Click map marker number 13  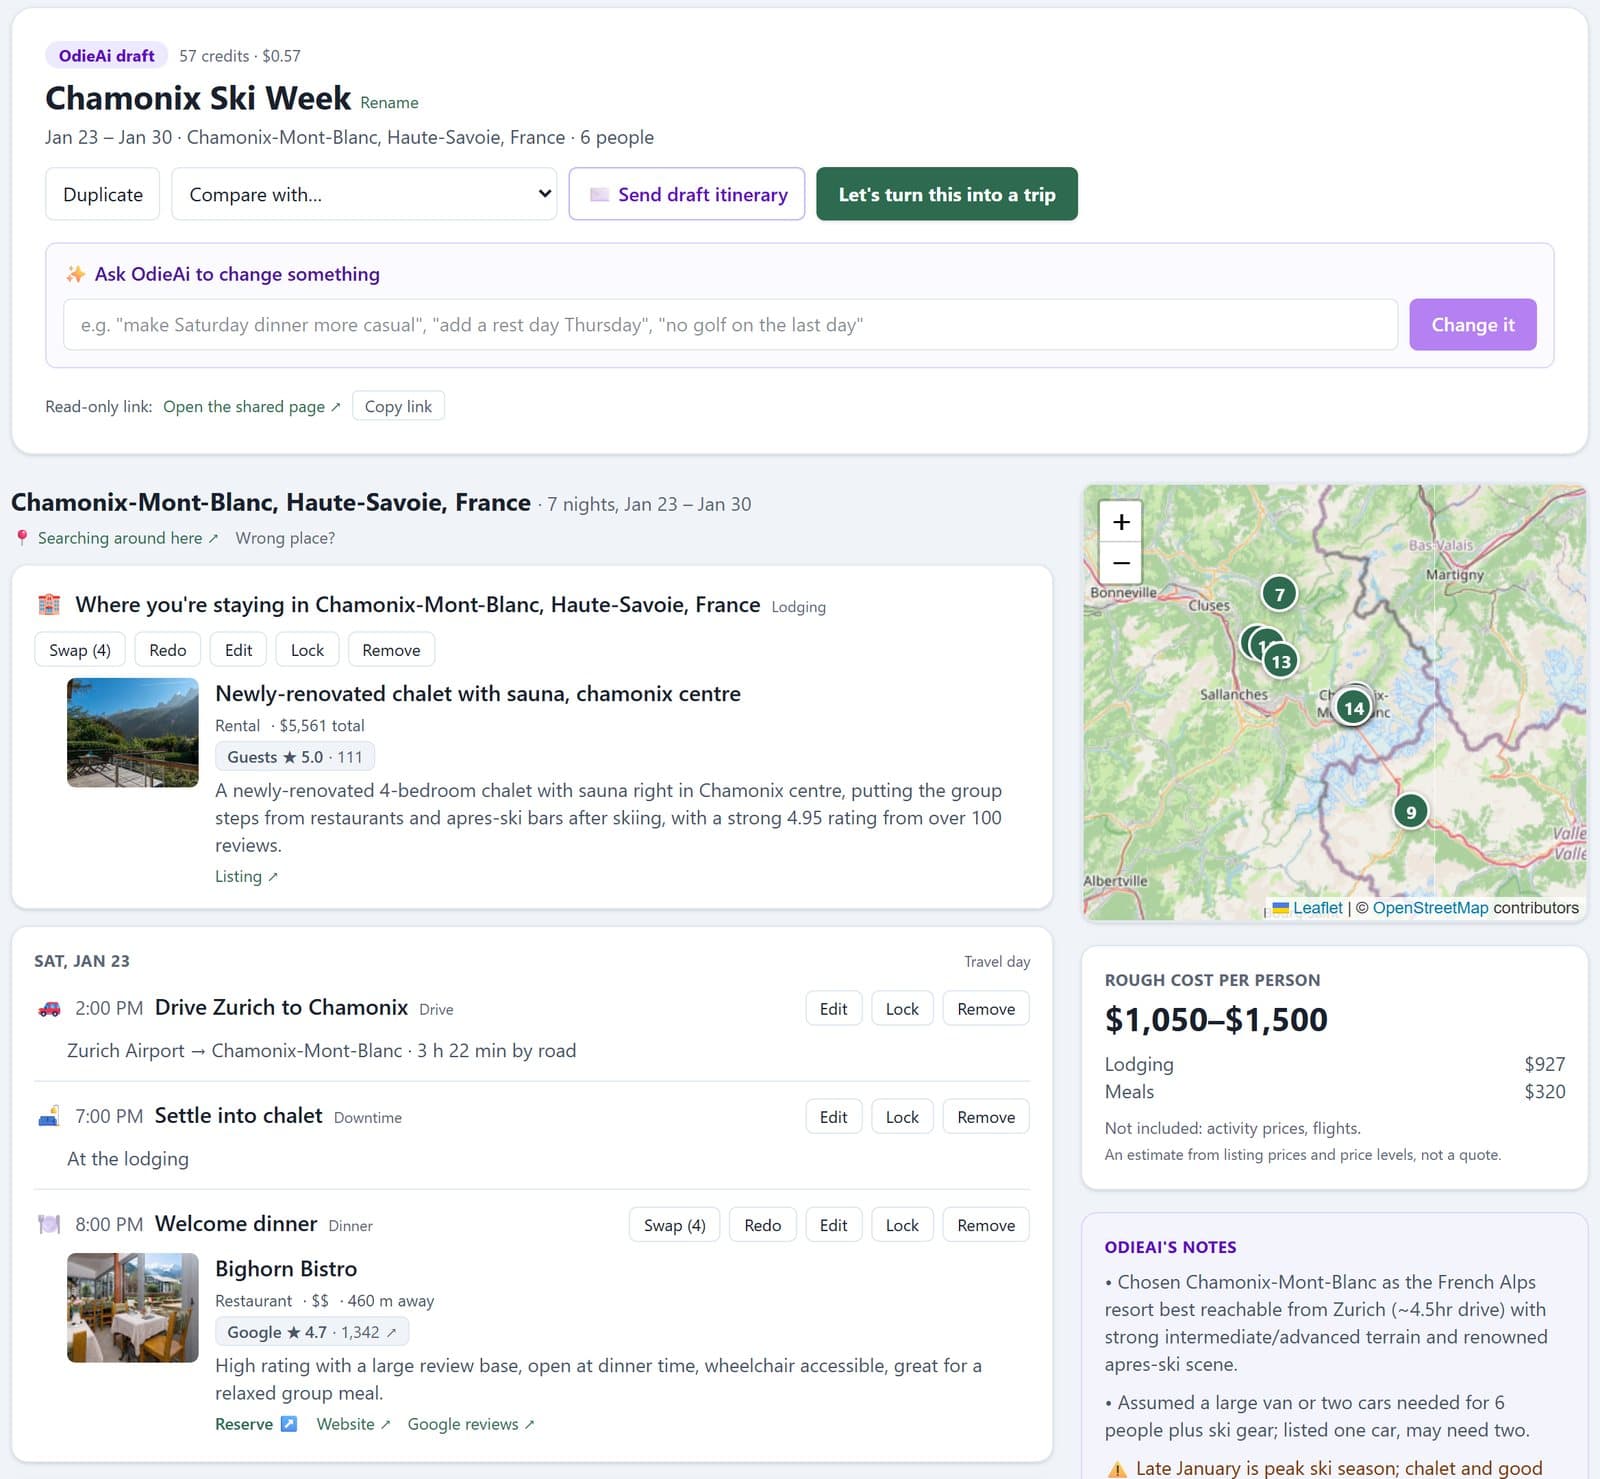(1281, 661)
